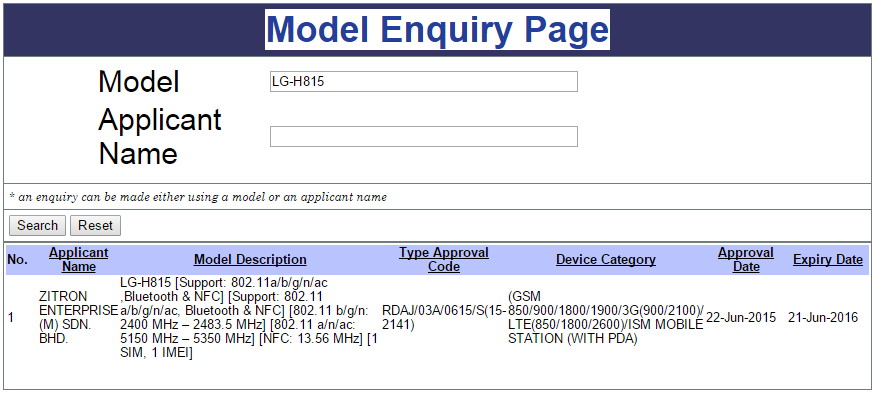Sort by Expiry Date column header

(x=828, y=259)
